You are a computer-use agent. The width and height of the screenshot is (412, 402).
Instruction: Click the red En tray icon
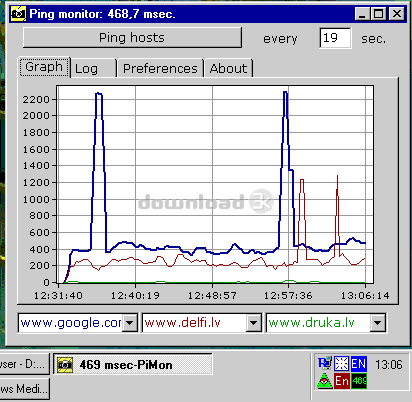(x=342, y=381)
